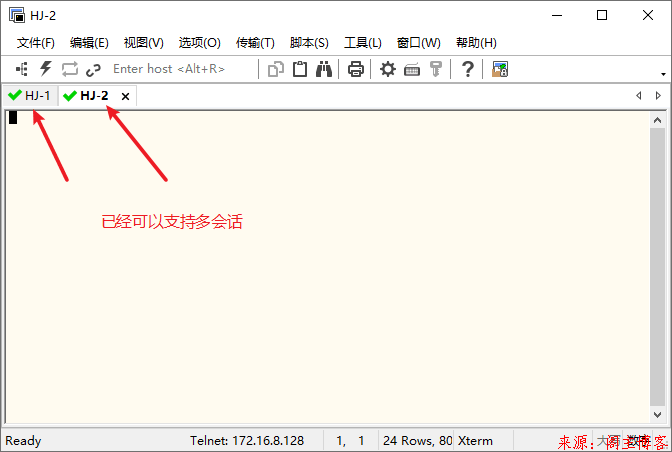
Task: Open the toolbar options dropdown arrow
Action: [663, 75]
